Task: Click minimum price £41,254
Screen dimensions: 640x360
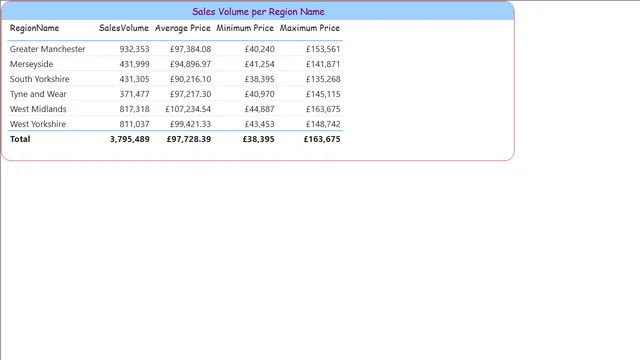Action: tap(260, 64)
